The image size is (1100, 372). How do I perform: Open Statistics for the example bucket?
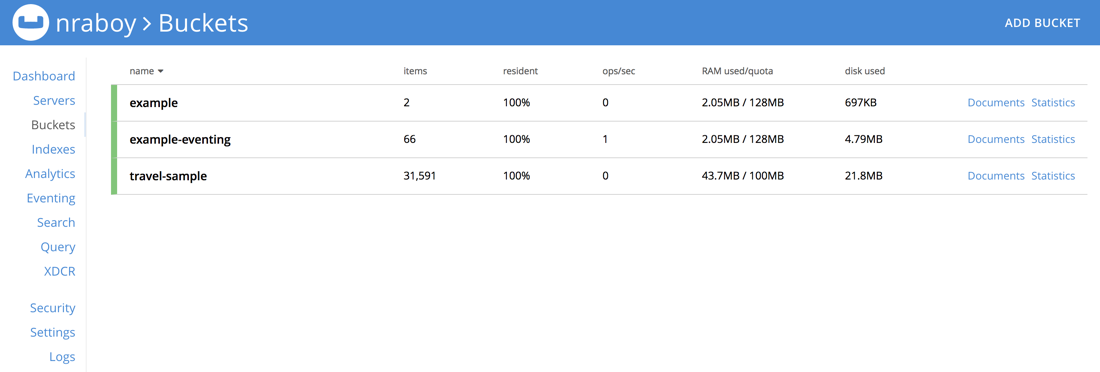[x=1053, y=102]
